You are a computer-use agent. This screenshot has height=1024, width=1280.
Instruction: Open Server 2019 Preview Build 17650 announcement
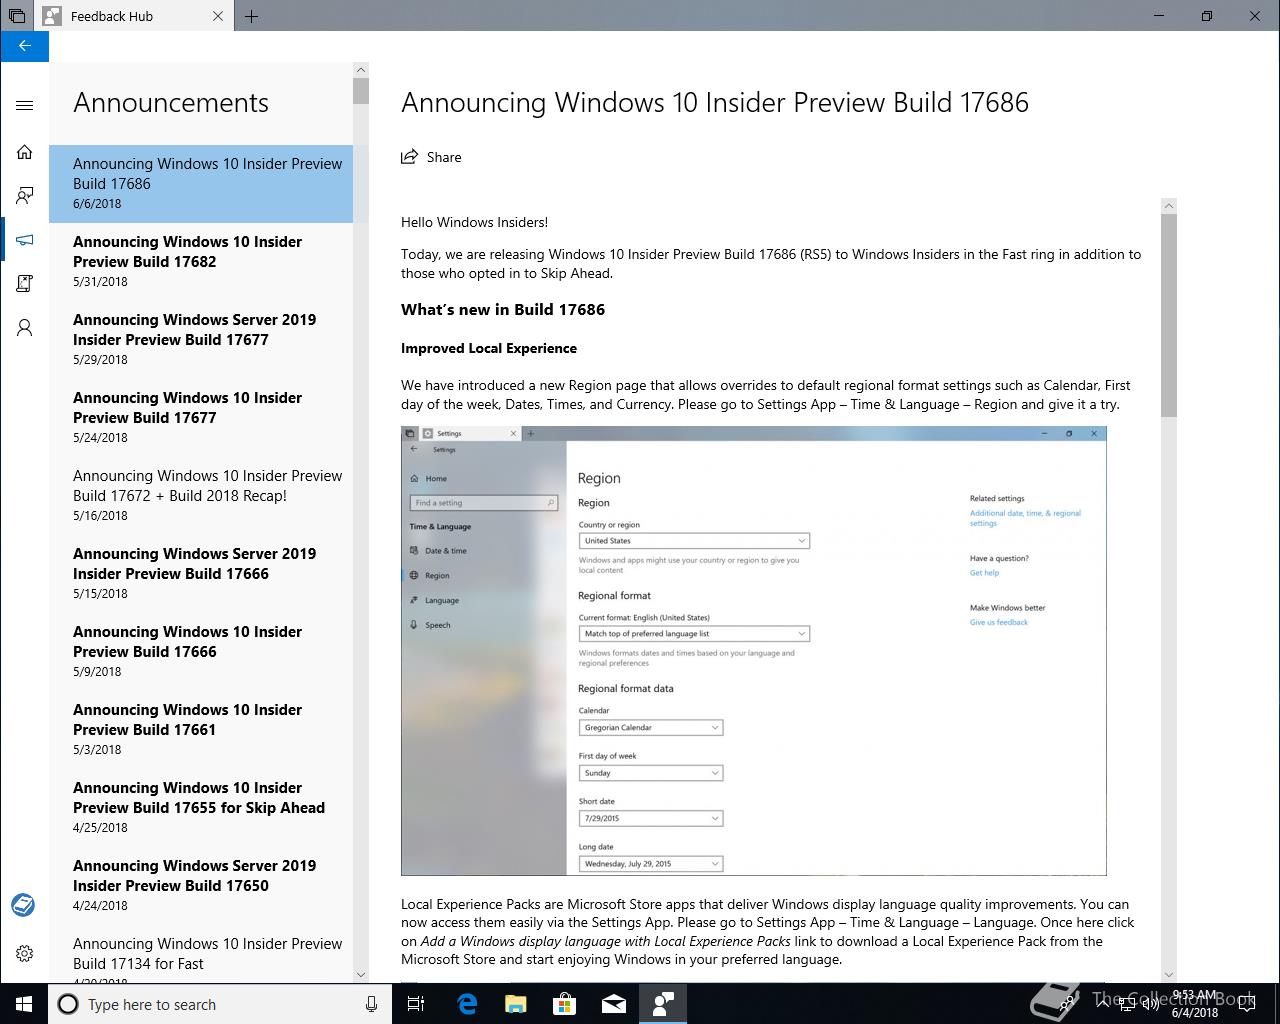click(x=201, y=885)
